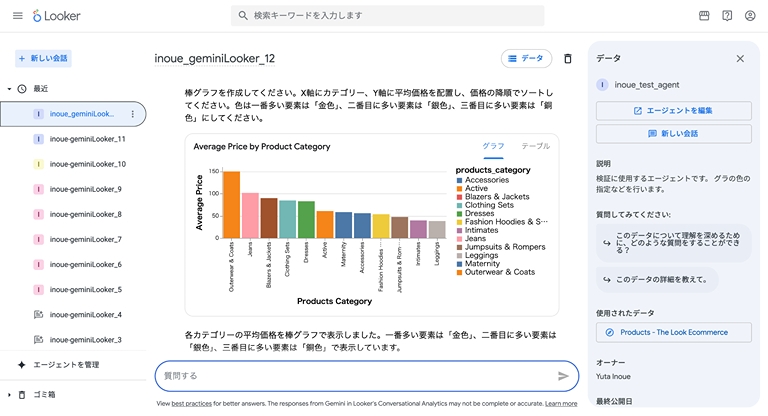
Task: Open the main hamburger menu
Action: pyautogui.click(x=18, y=16)
